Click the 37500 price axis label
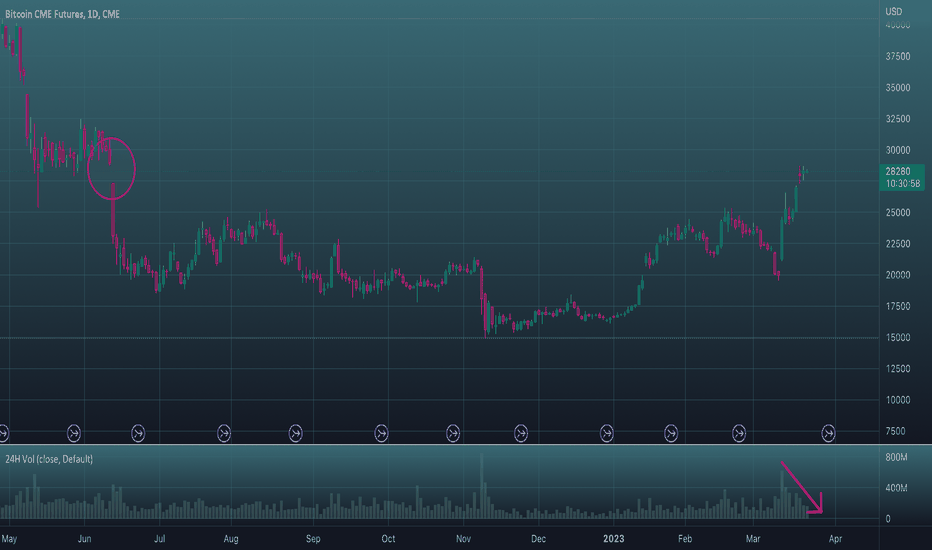Viewport: 932px width, 550px height. point(898,56)
